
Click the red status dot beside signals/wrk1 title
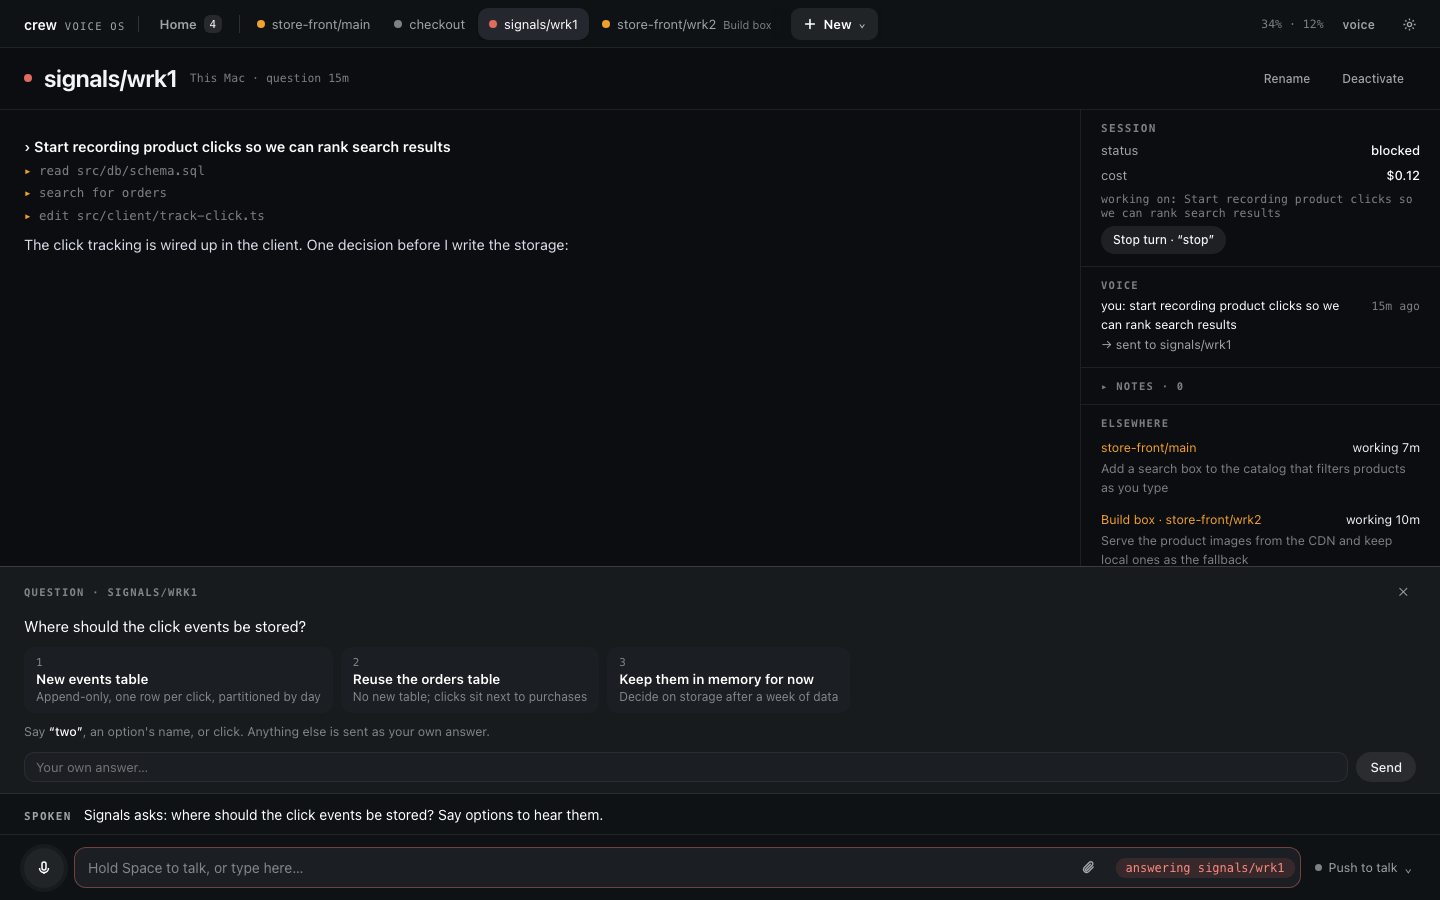click(28, 78)
